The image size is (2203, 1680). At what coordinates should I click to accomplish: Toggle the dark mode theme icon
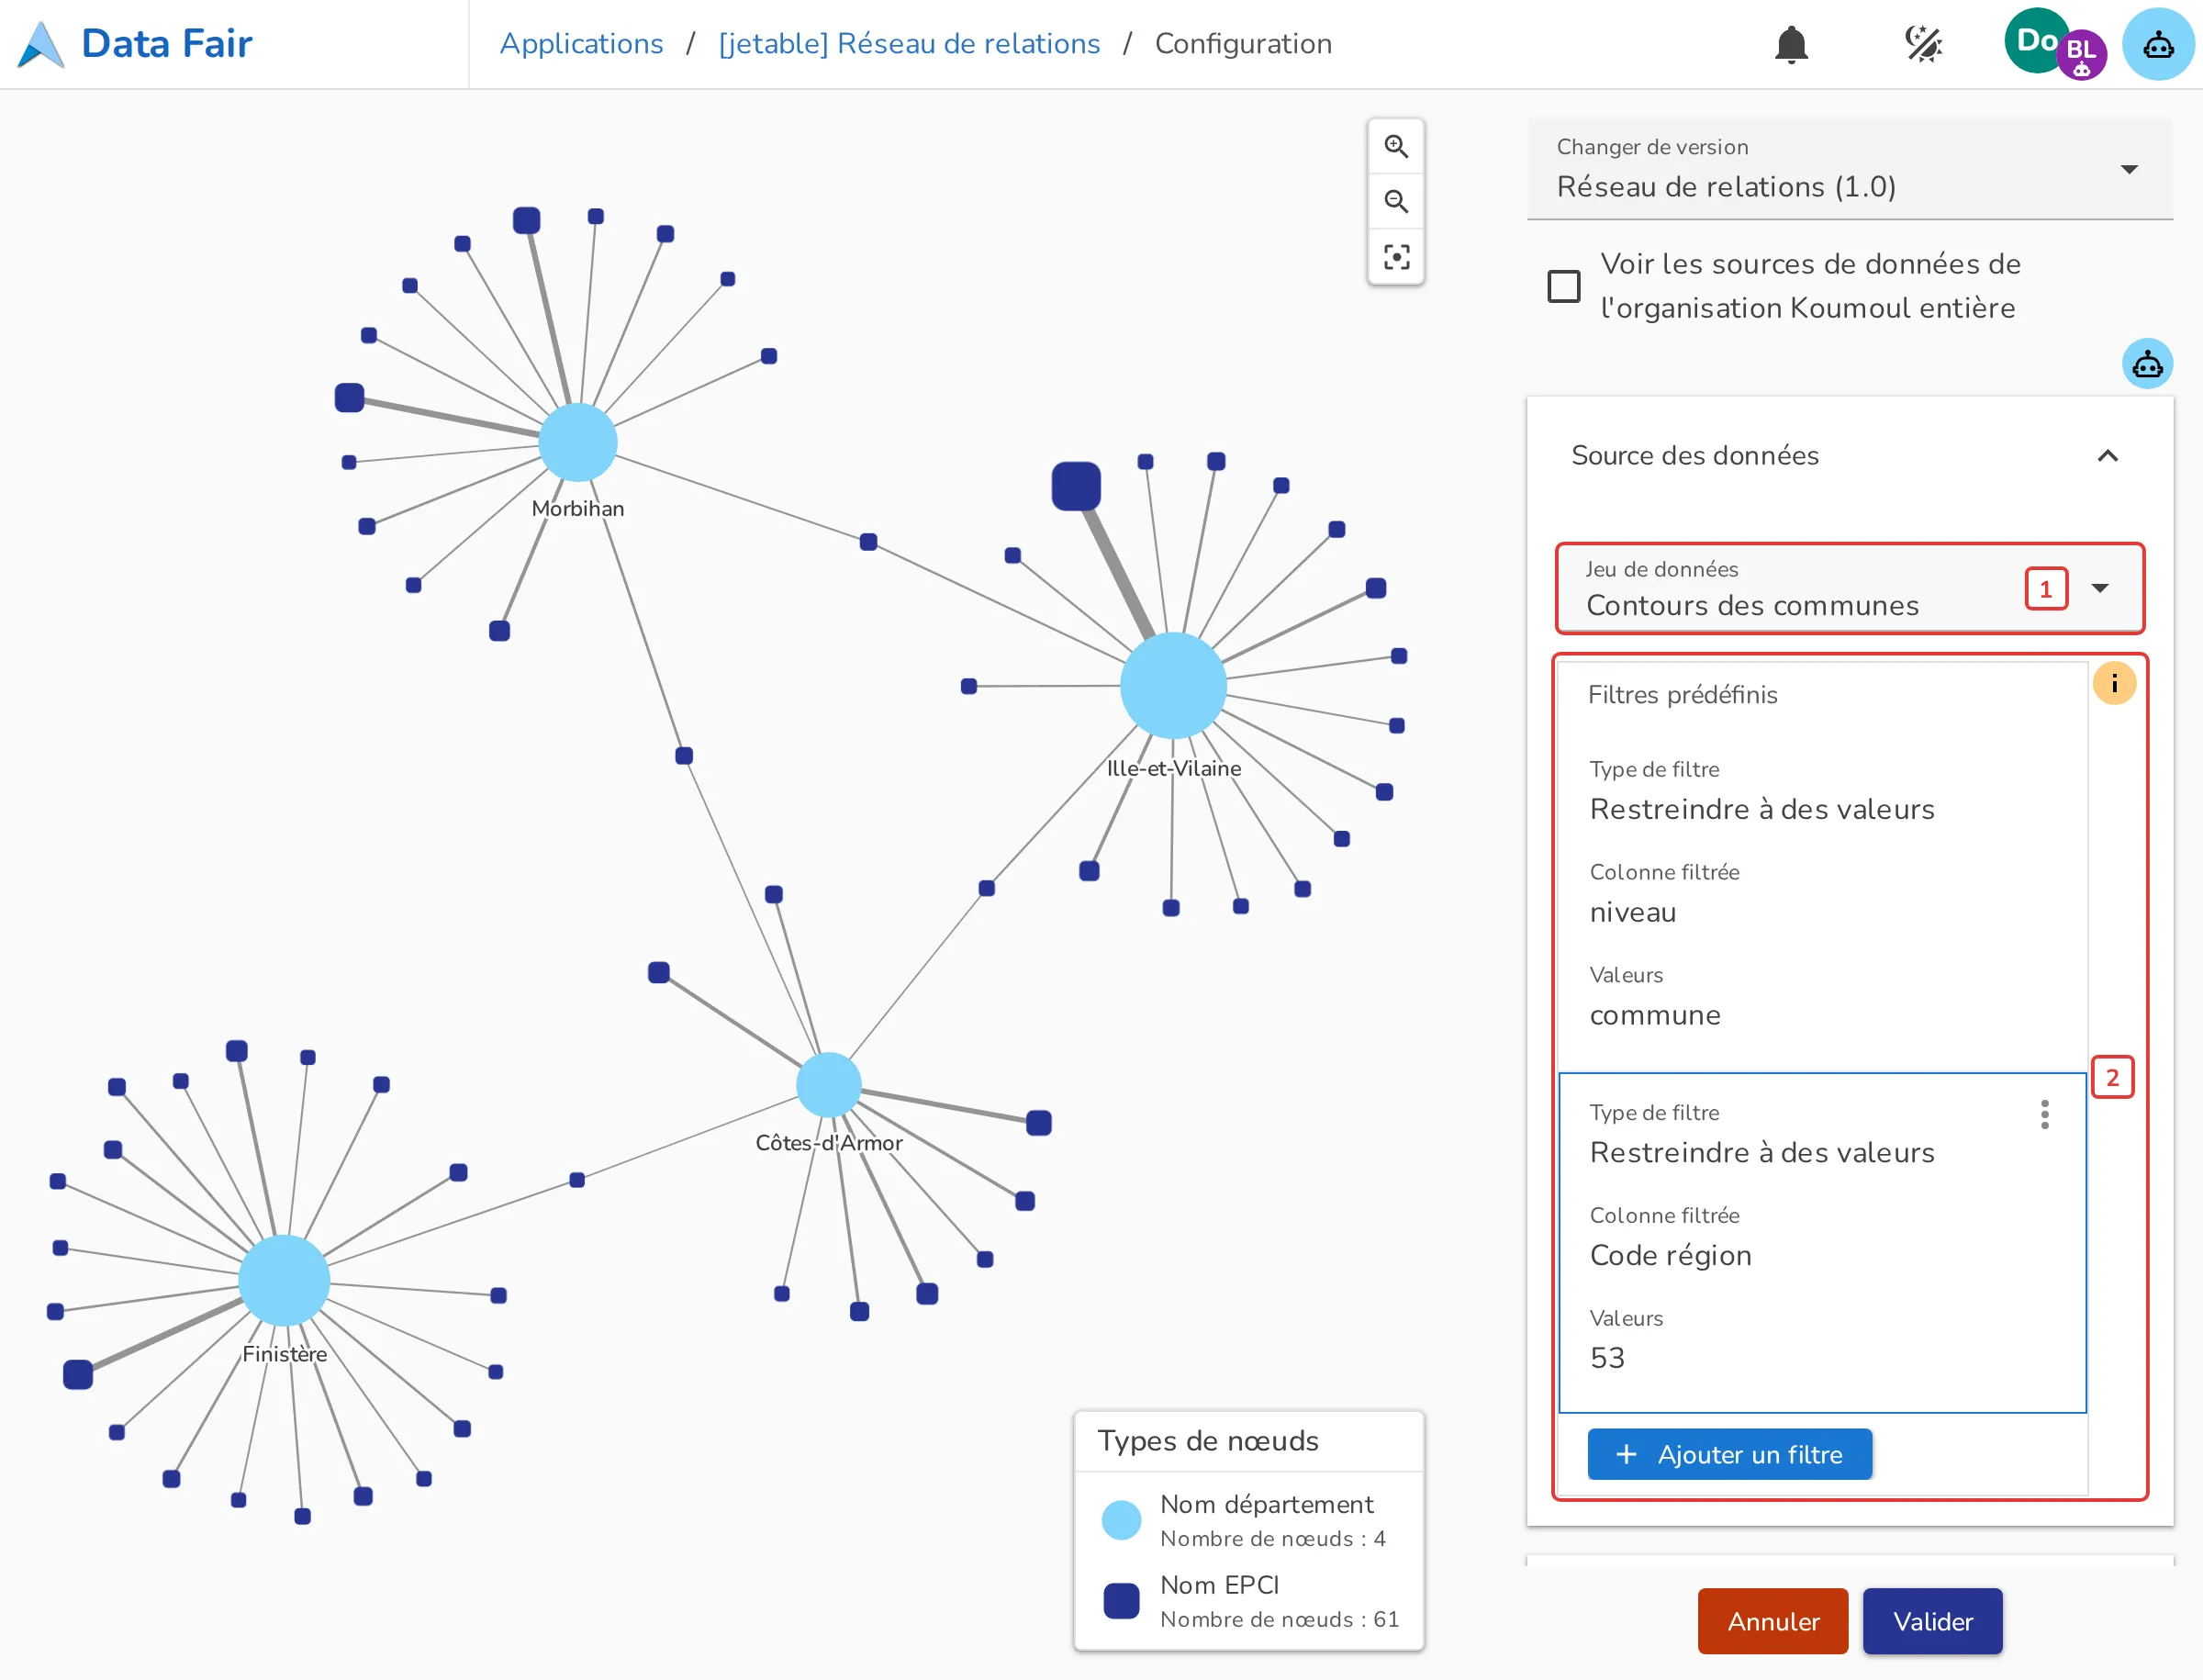[x=1922, y=44]
